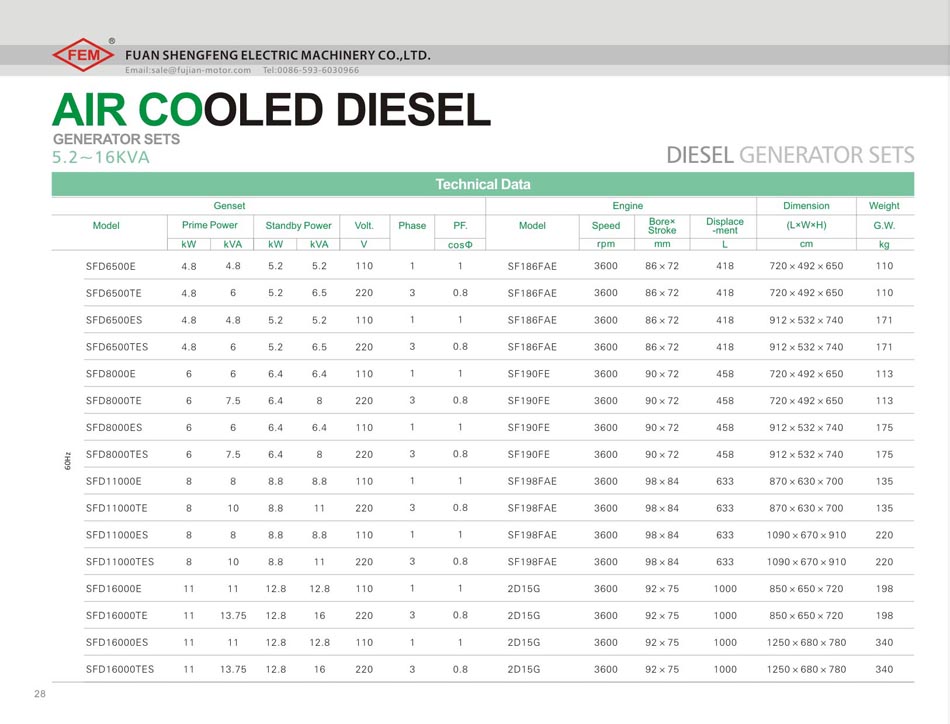This screenshot has width=950, height=724.
Task: Click the G.W. weight header
Action: click(884, 225)
